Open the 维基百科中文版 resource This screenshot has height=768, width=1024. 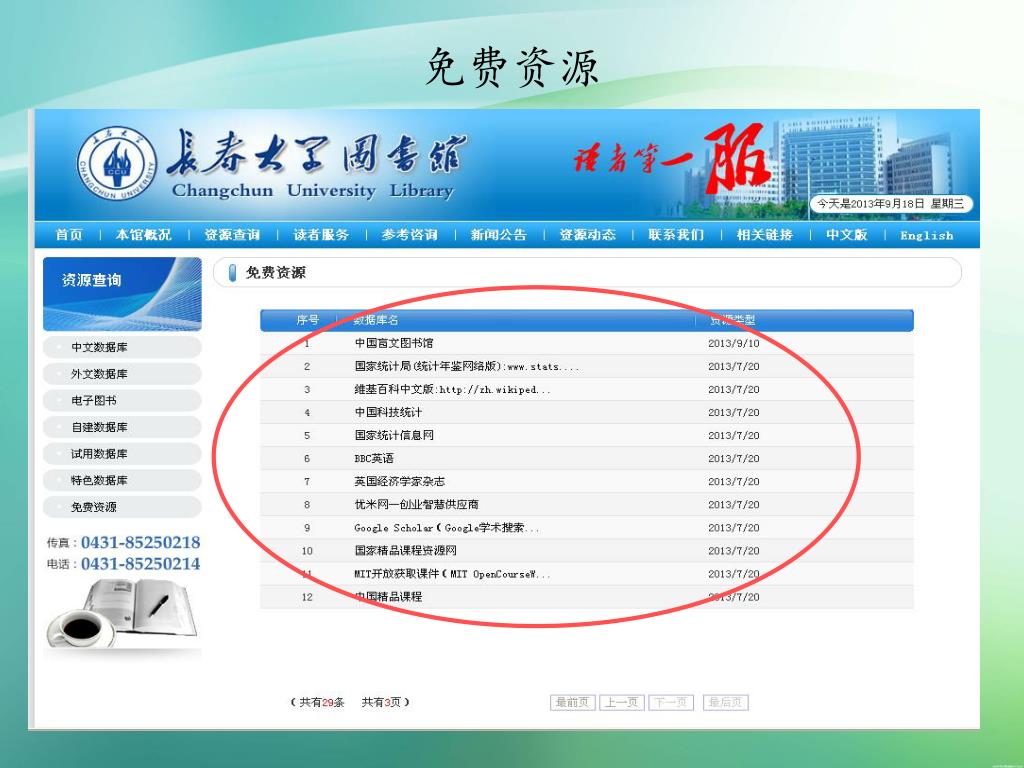(x=453, y=390)
